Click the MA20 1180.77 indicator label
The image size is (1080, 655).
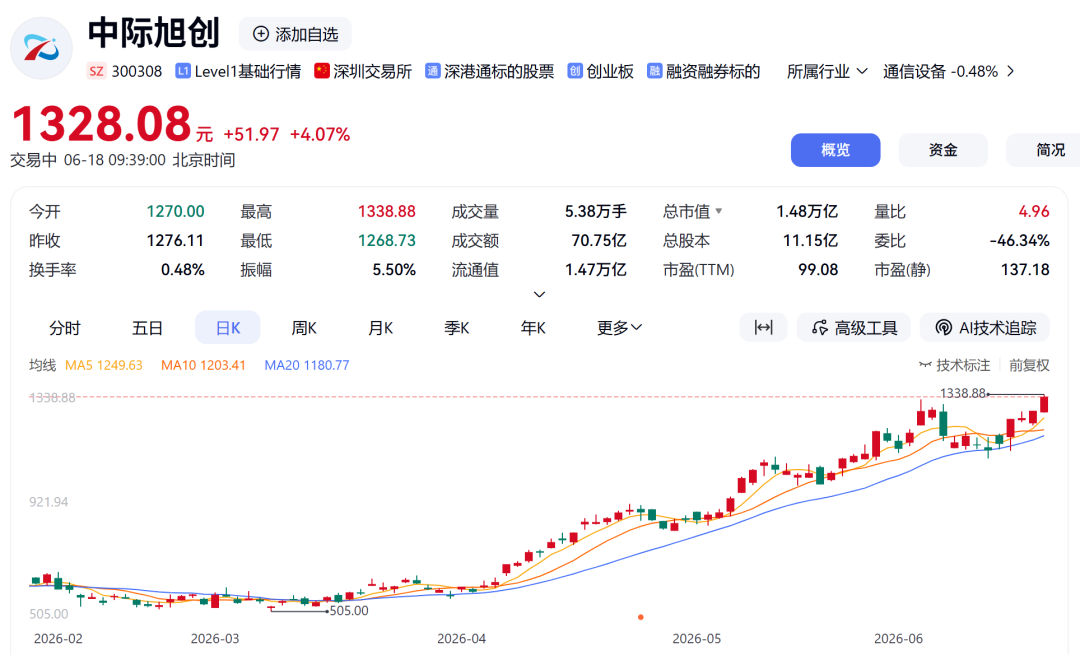click(x=307, y=365)
